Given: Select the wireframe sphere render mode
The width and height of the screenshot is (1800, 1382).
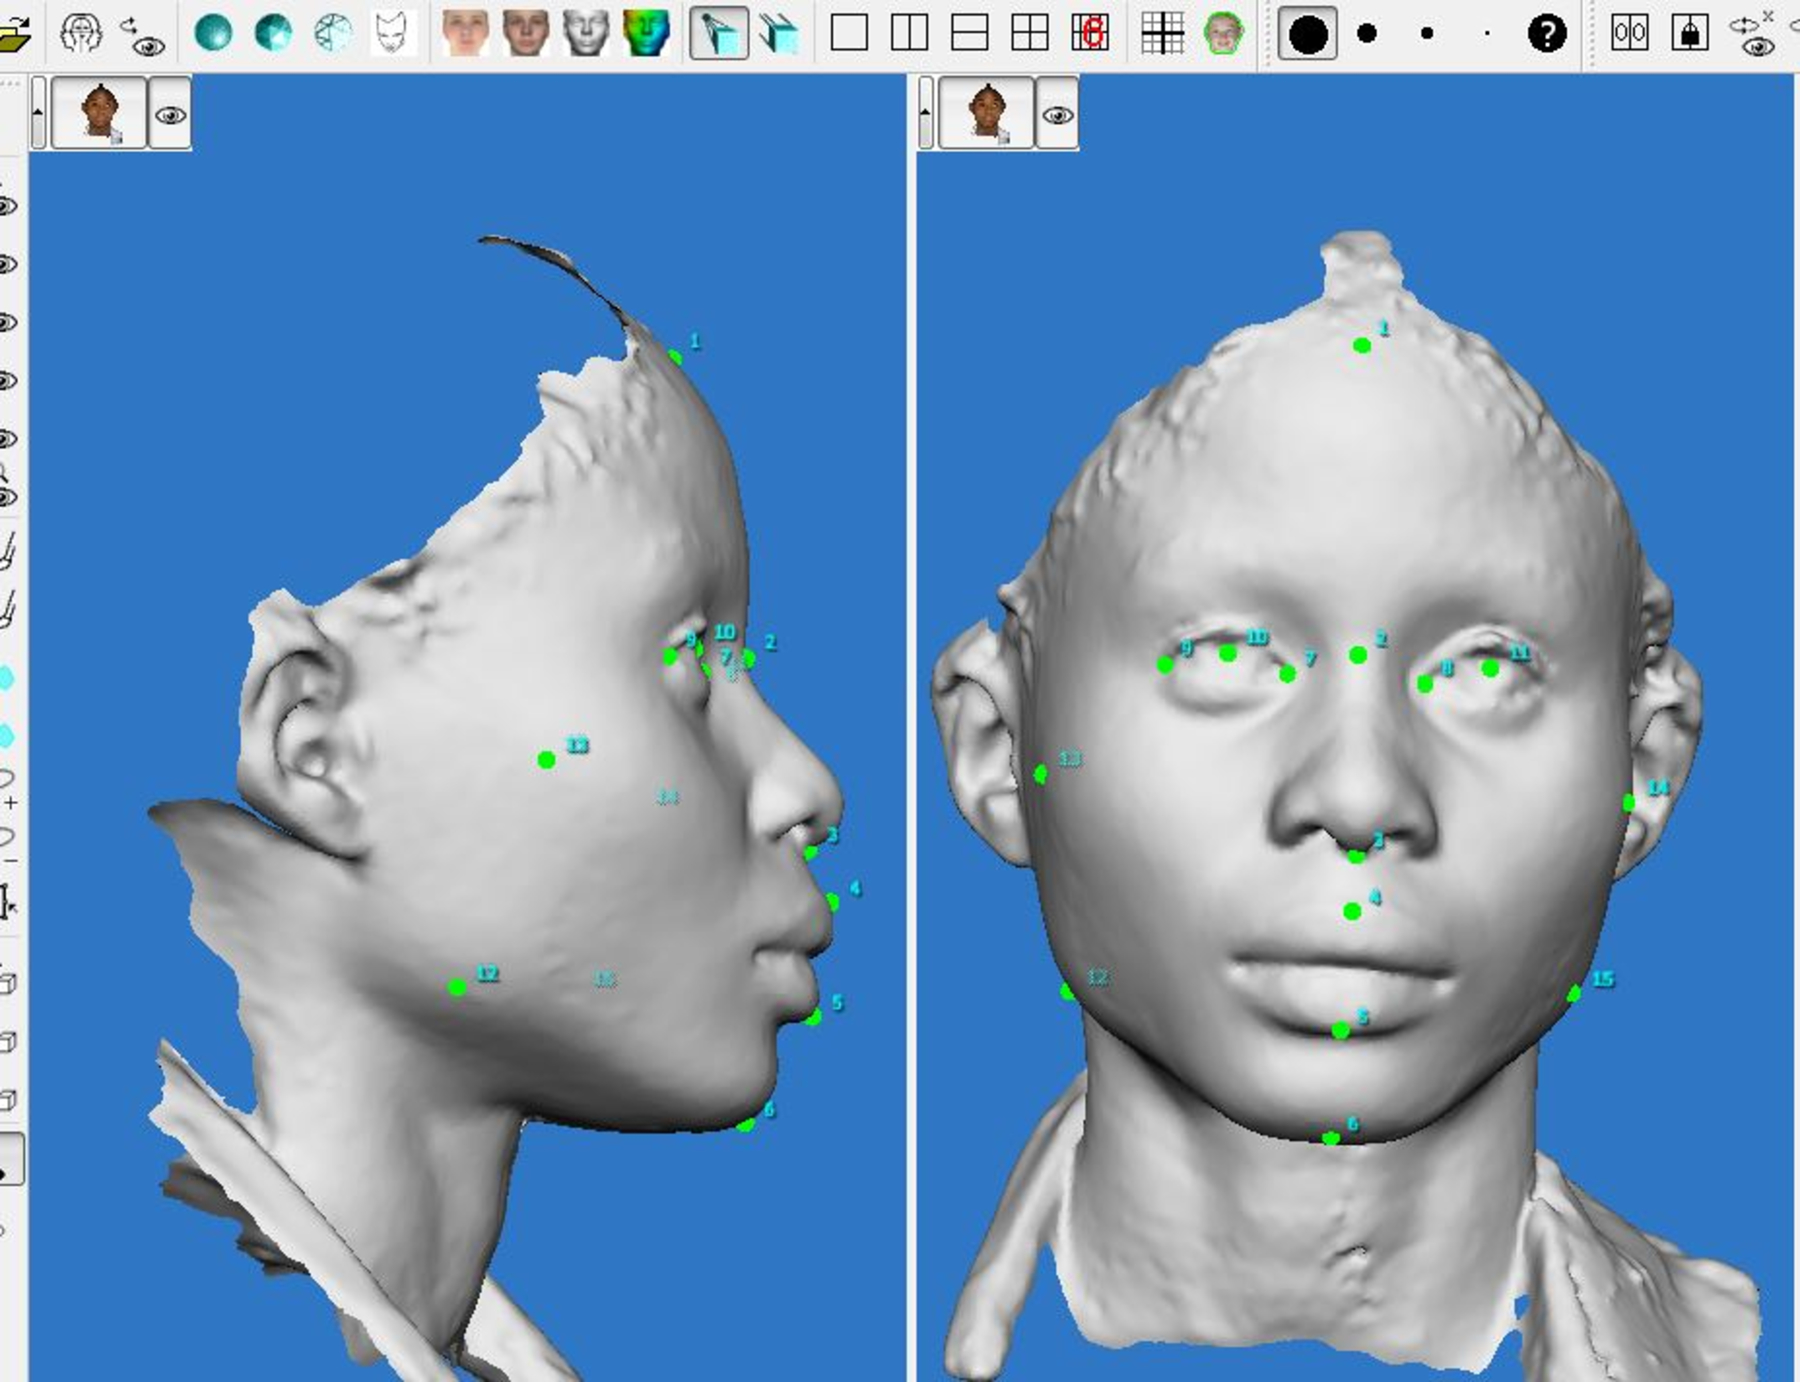Looking at the screenshot, I should tap(333, 33).
